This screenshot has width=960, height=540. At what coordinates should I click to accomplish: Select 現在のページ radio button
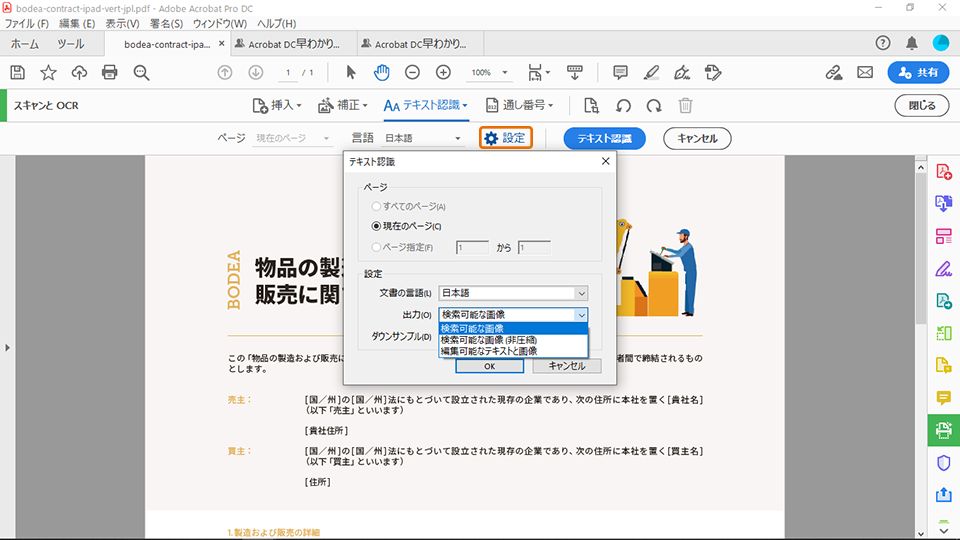377,226
